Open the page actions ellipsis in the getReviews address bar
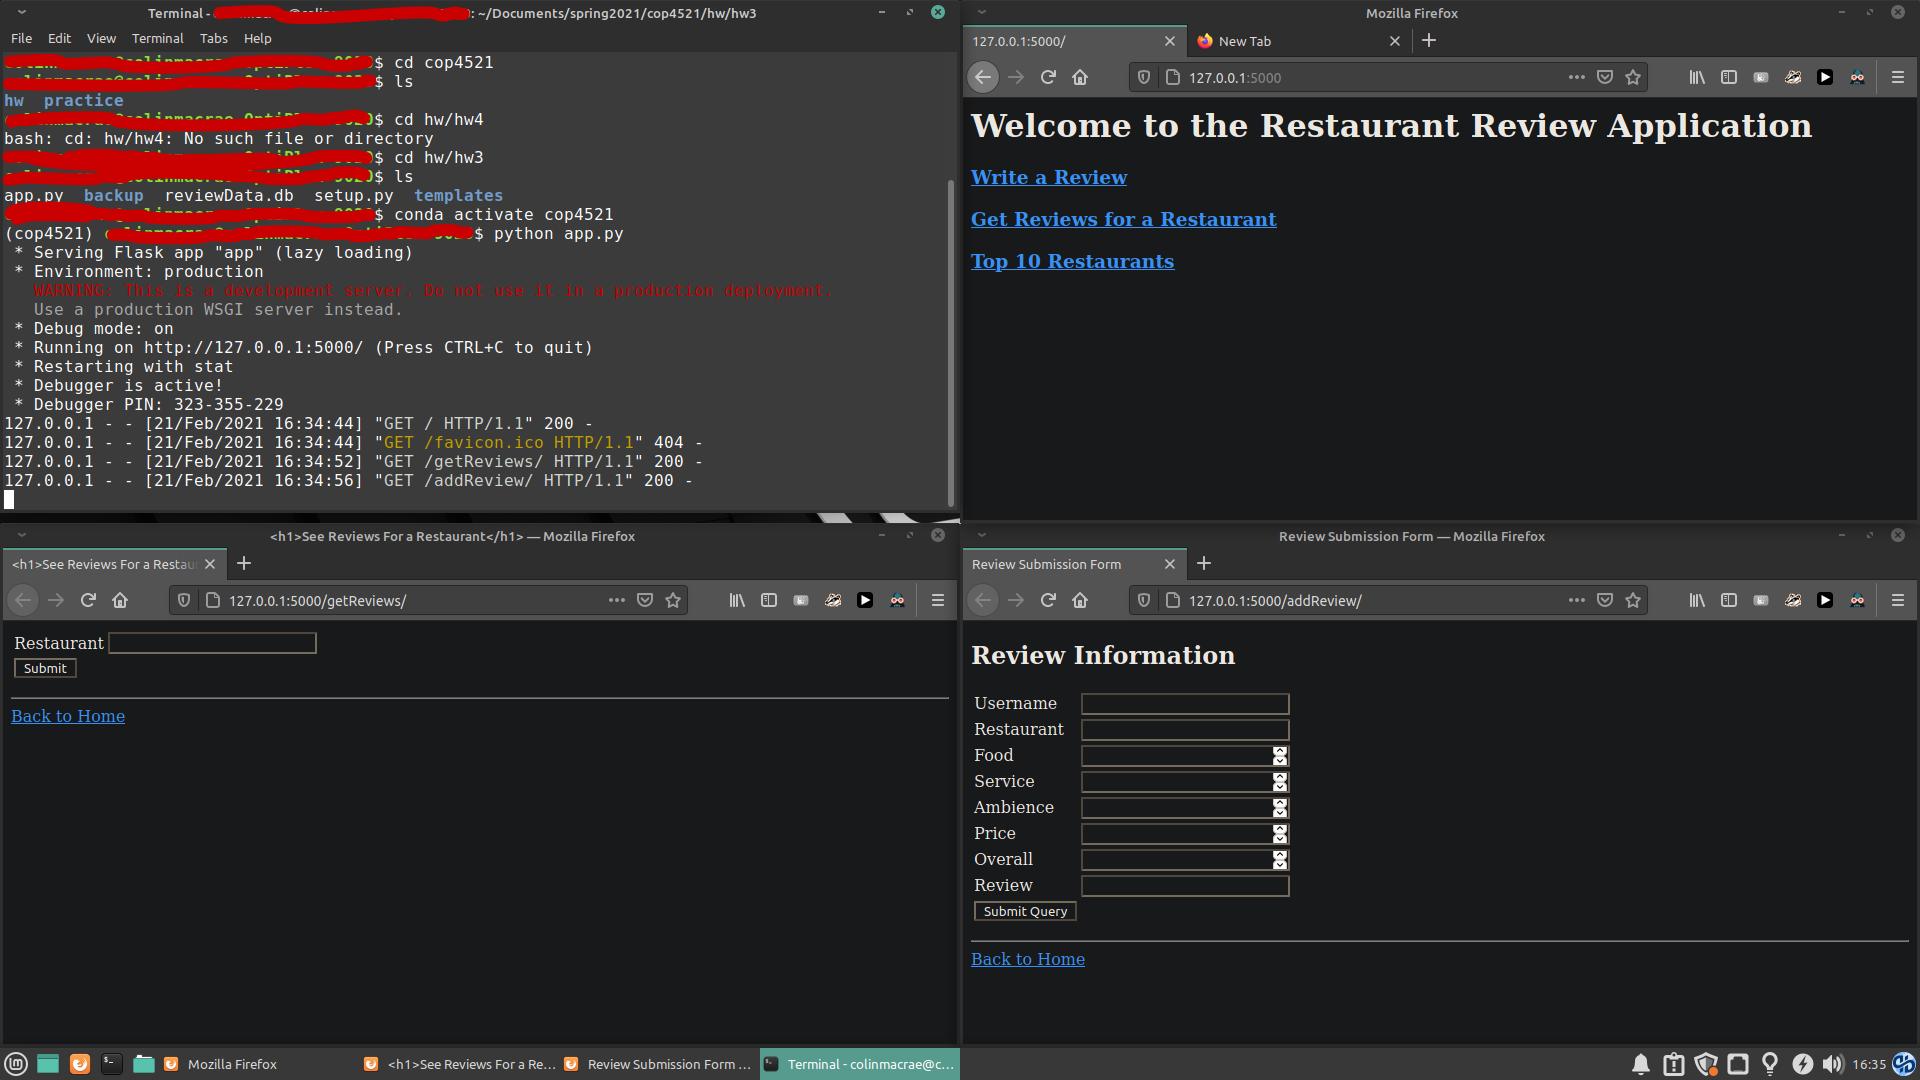Screen dimensions: 1920x1080 (x=616, y=600)
